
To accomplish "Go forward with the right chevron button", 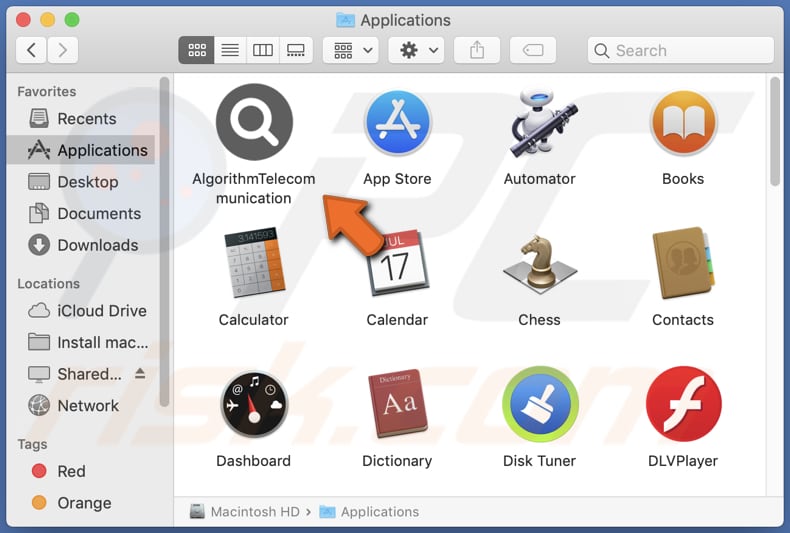I will 62,50.
